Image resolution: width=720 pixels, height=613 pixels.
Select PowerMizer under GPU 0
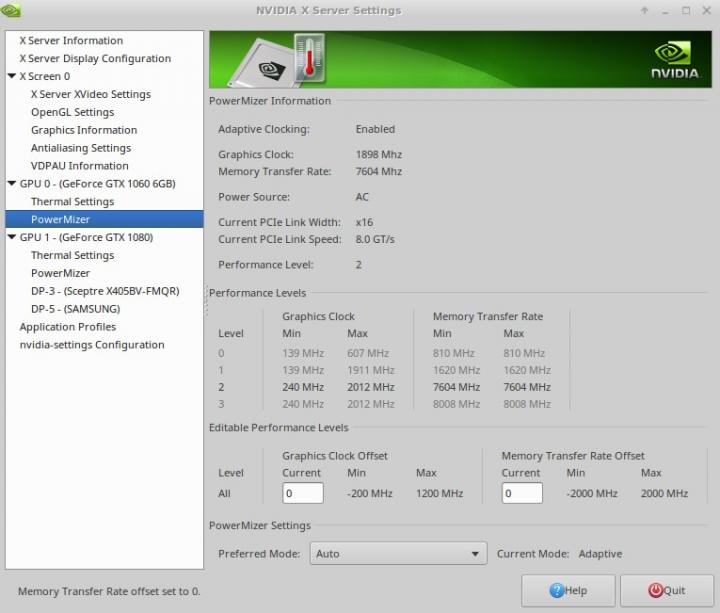point(105,219)
